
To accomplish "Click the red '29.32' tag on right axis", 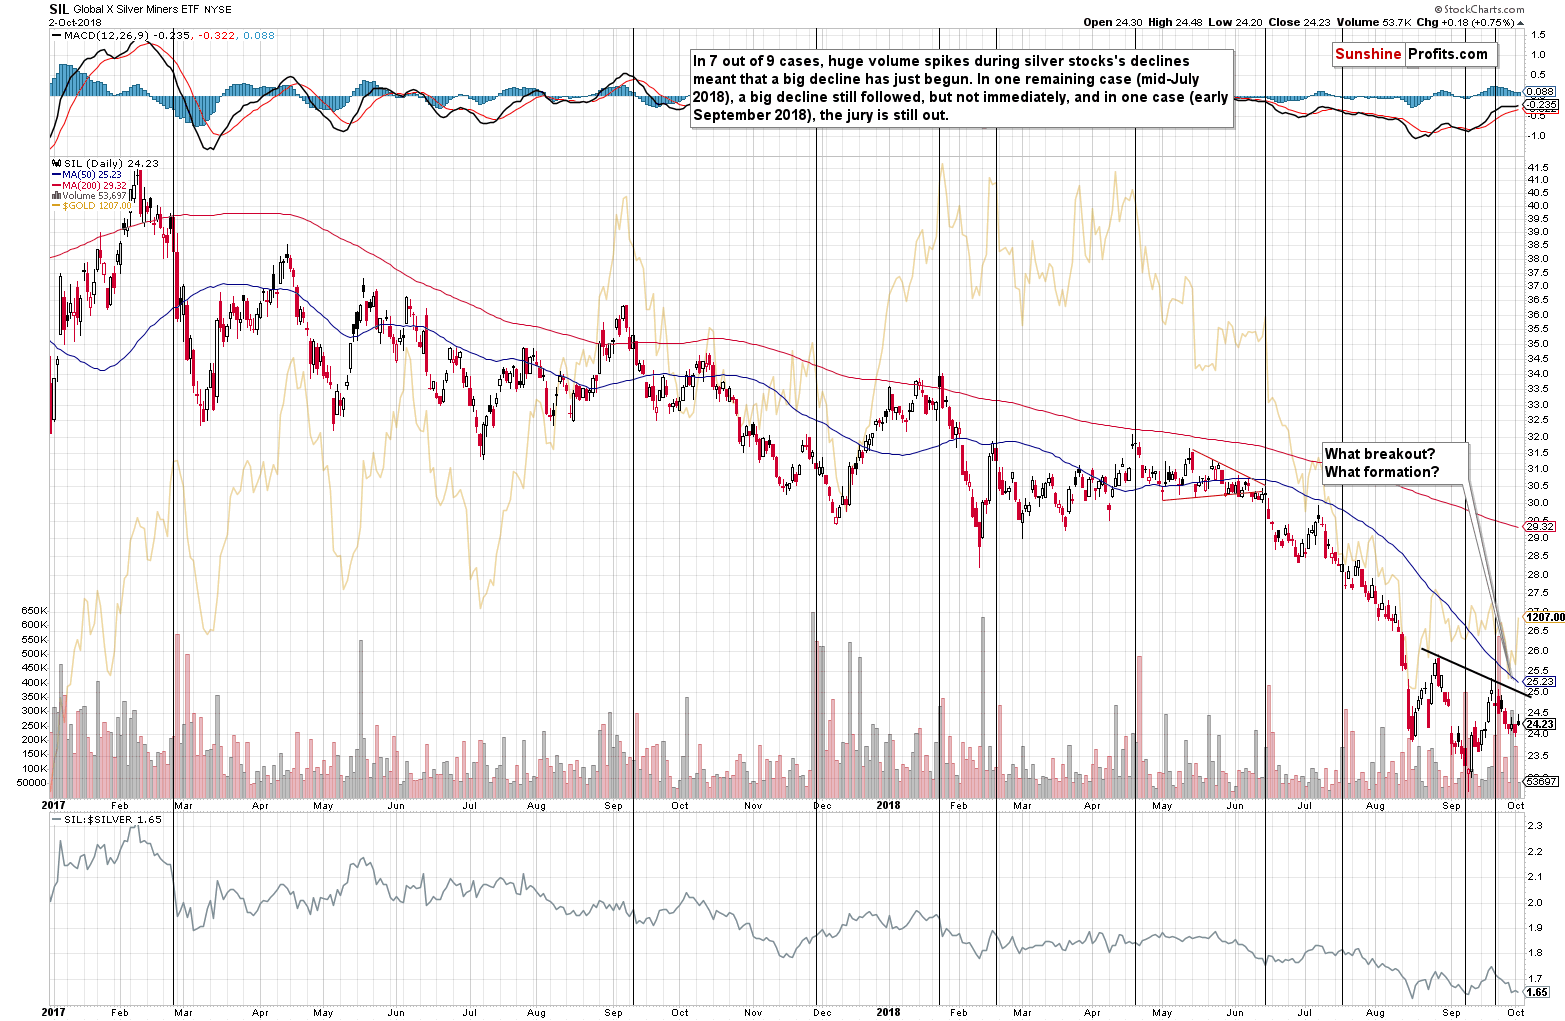I will 1541,526.
